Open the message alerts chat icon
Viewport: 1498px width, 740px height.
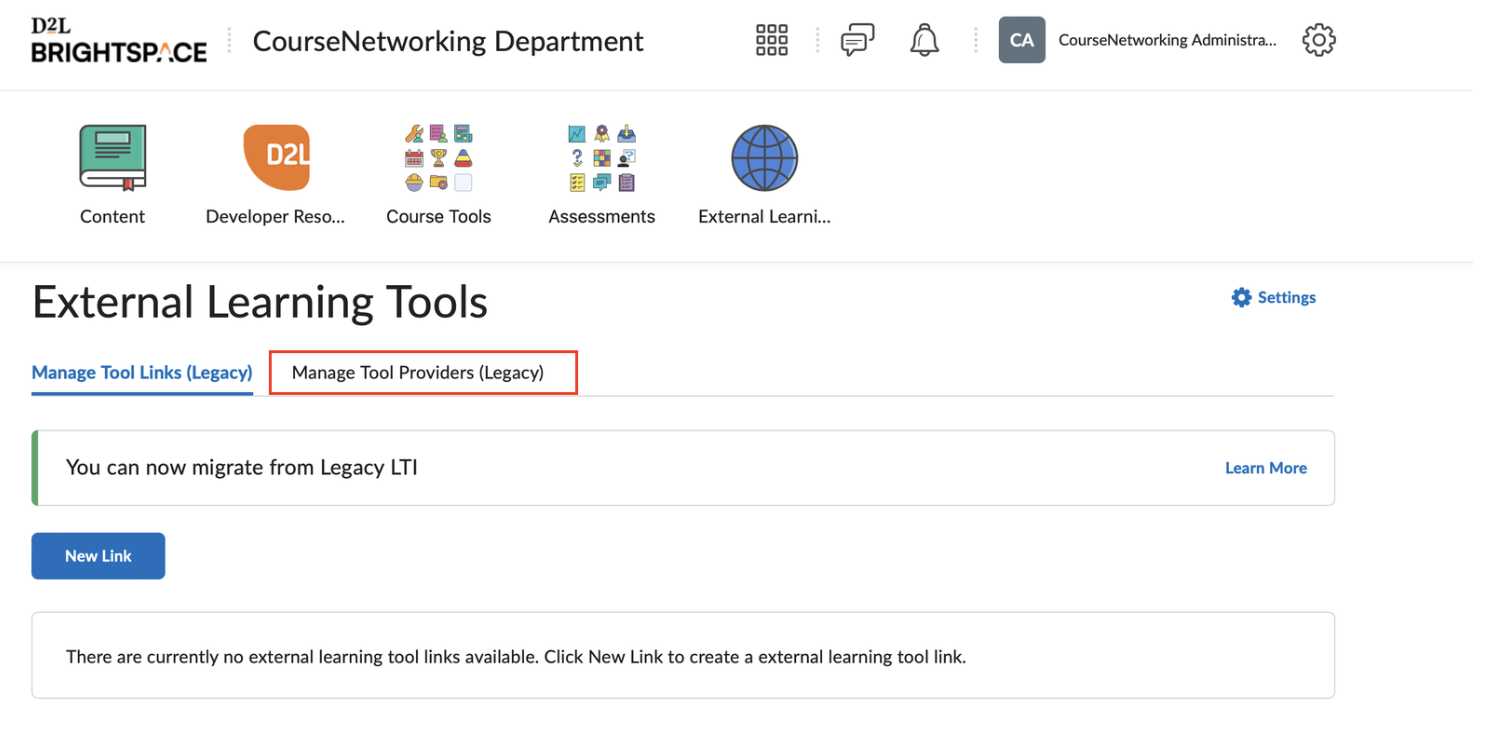[857, 41]
